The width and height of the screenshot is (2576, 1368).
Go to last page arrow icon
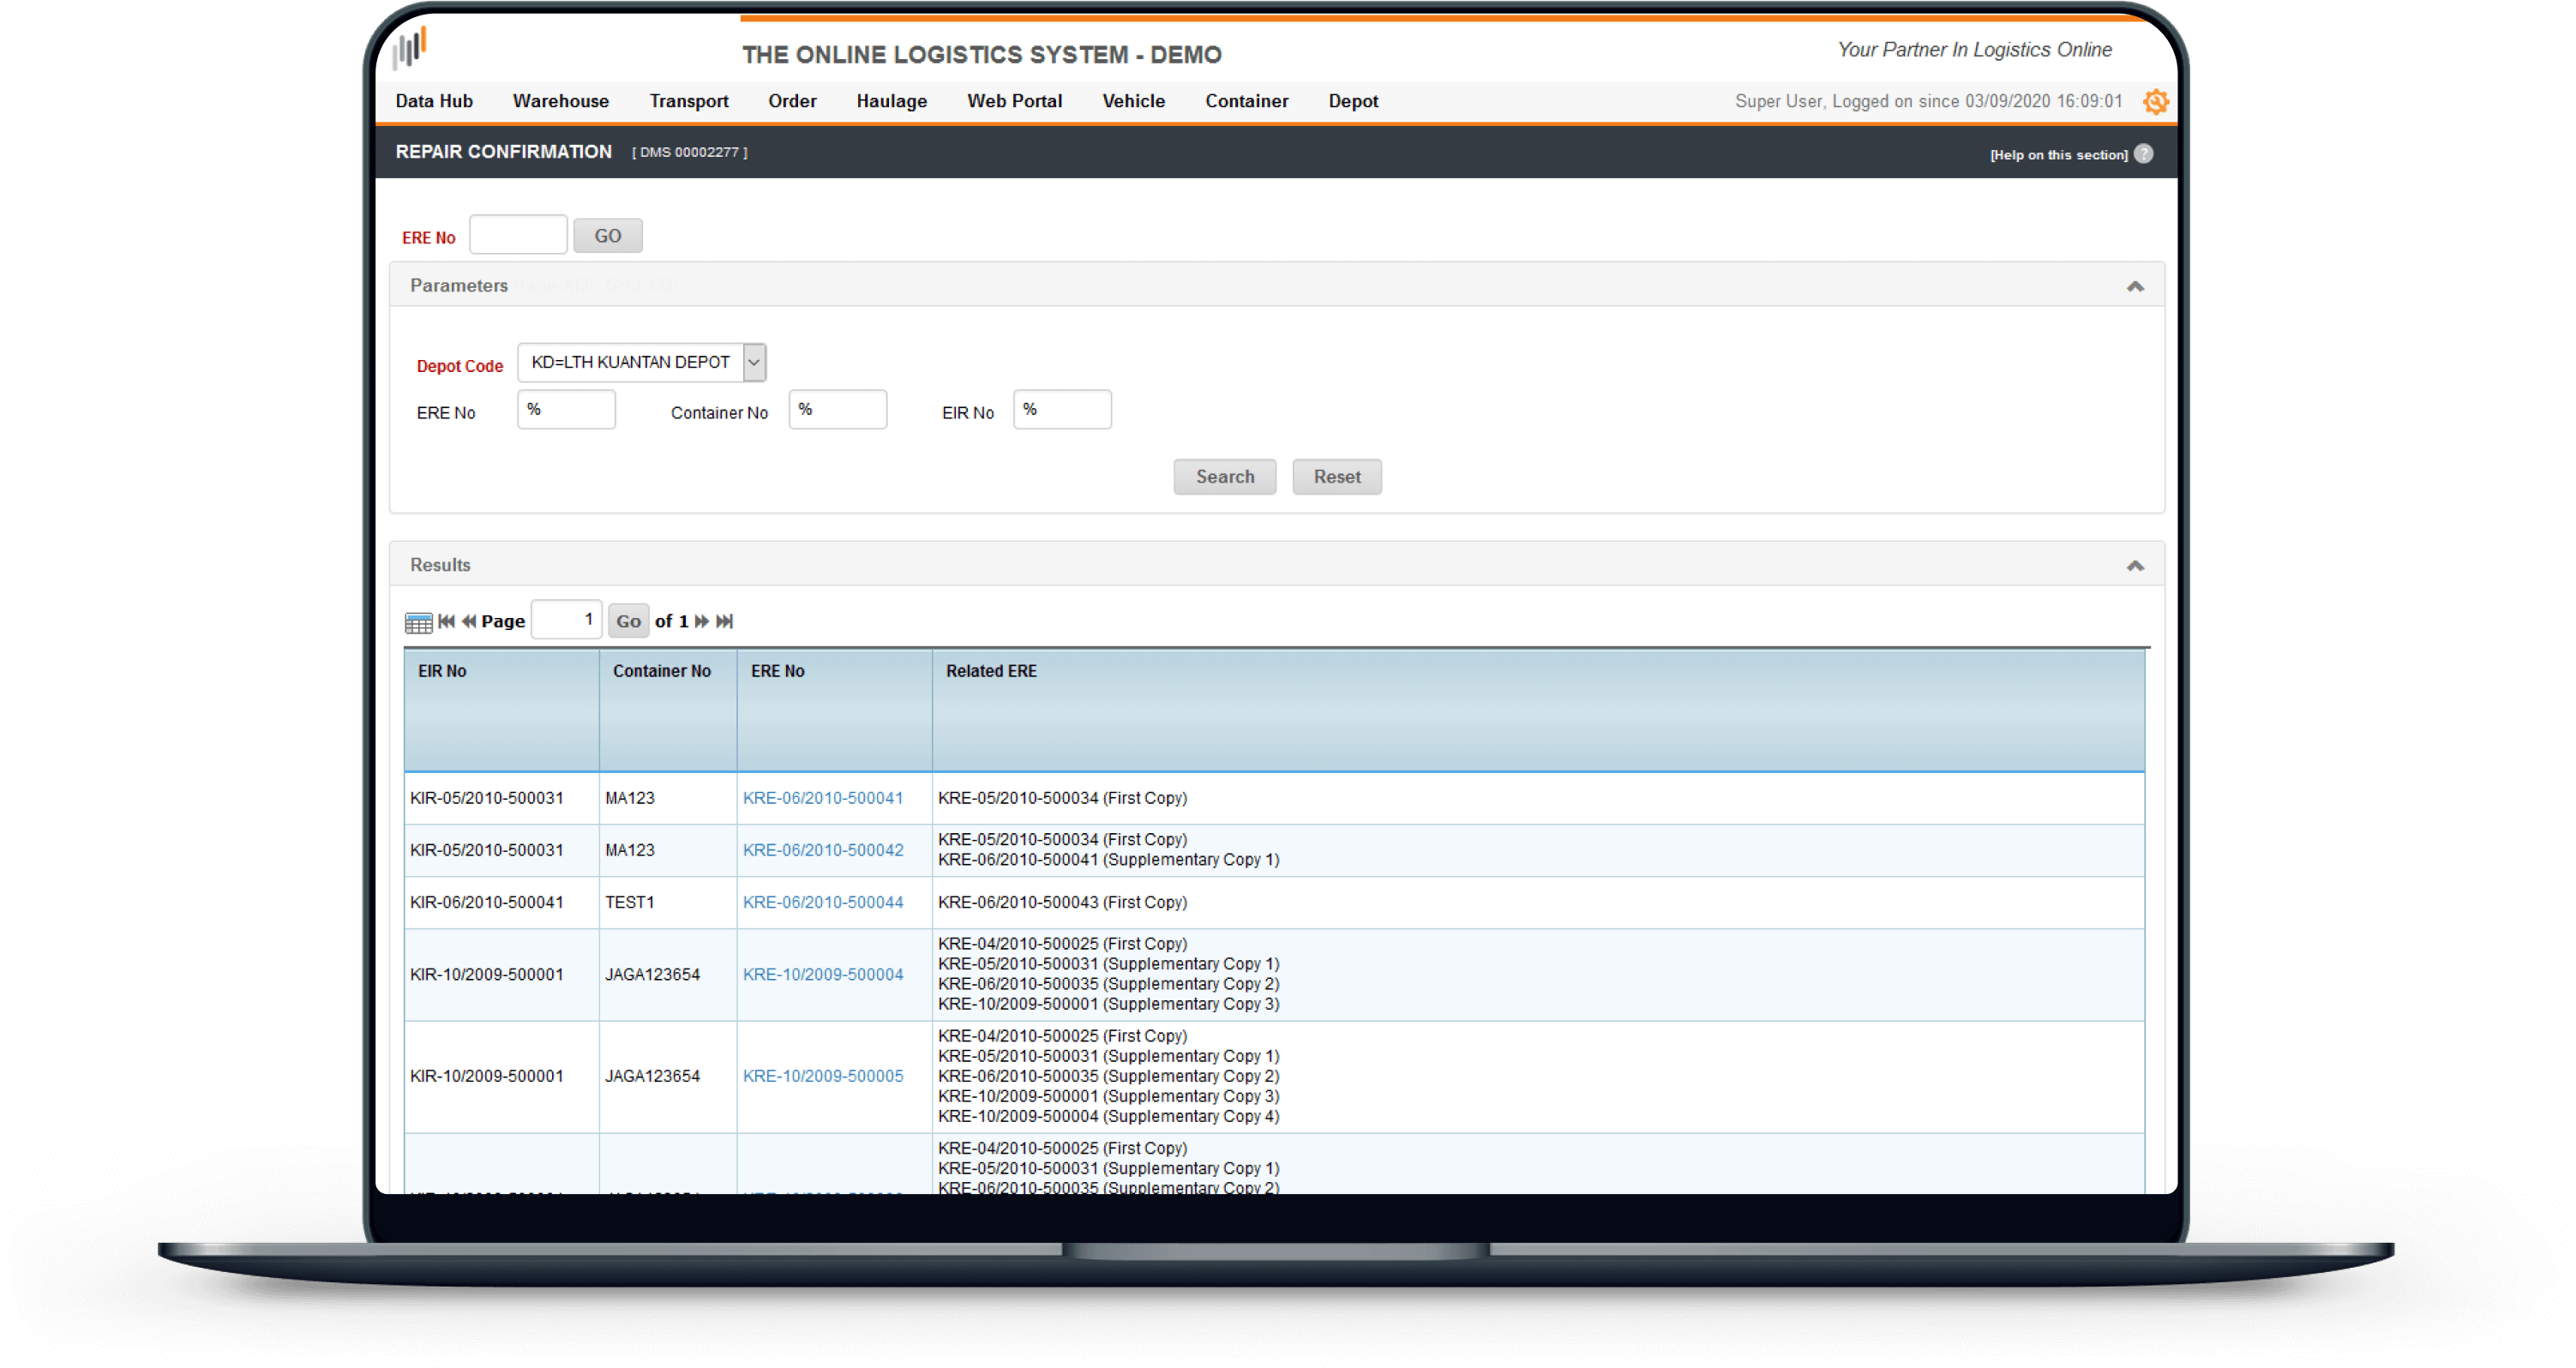click(724, 621)
